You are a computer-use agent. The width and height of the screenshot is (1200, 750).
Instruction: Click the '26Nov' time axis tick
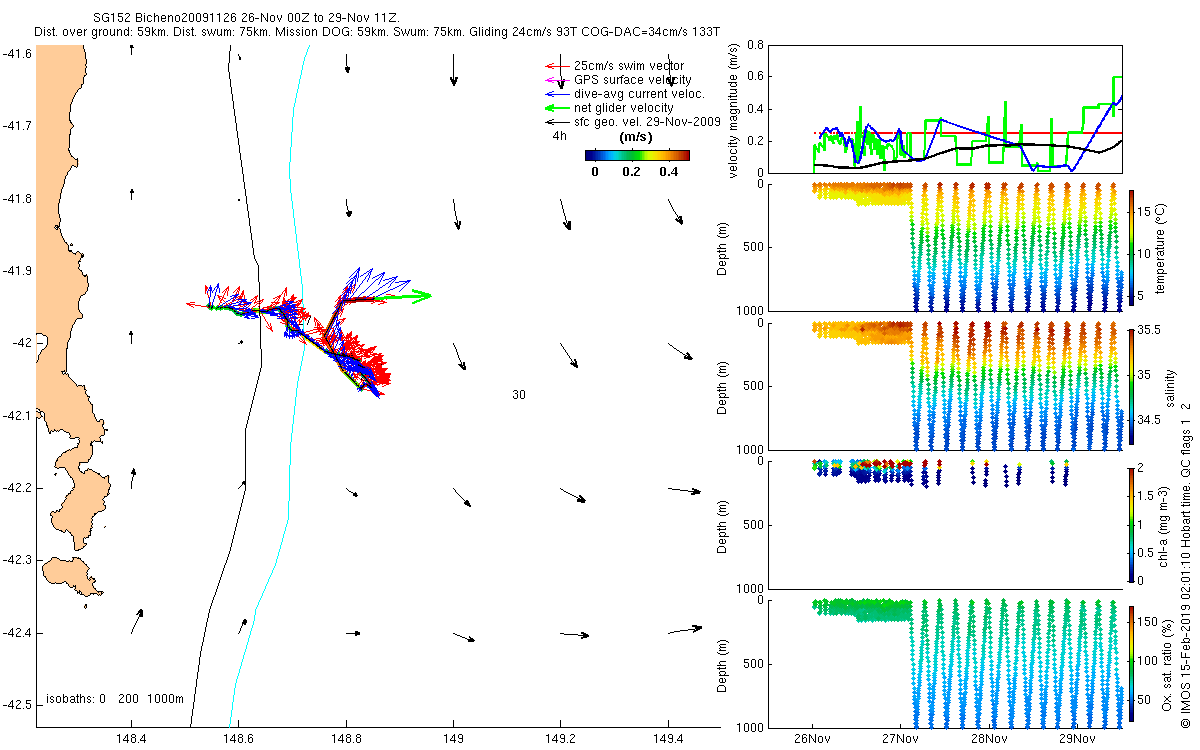[x=812, y=740]
